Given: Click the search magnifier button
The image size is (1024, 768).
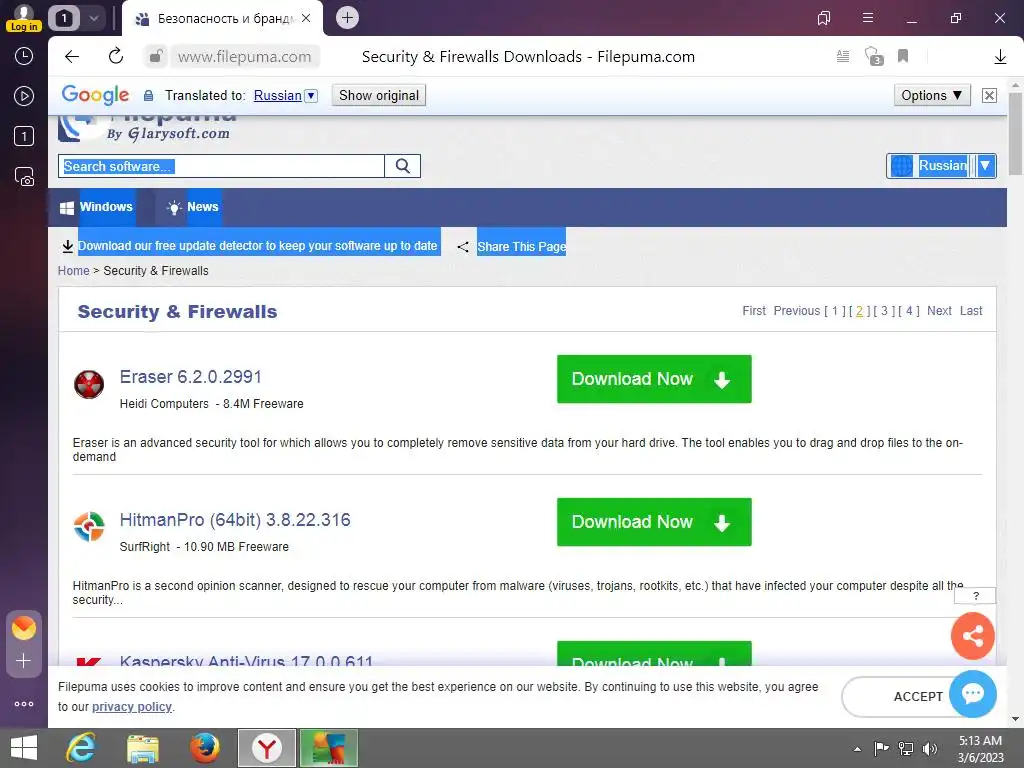Looking at the screenshot, I should 403,166.
